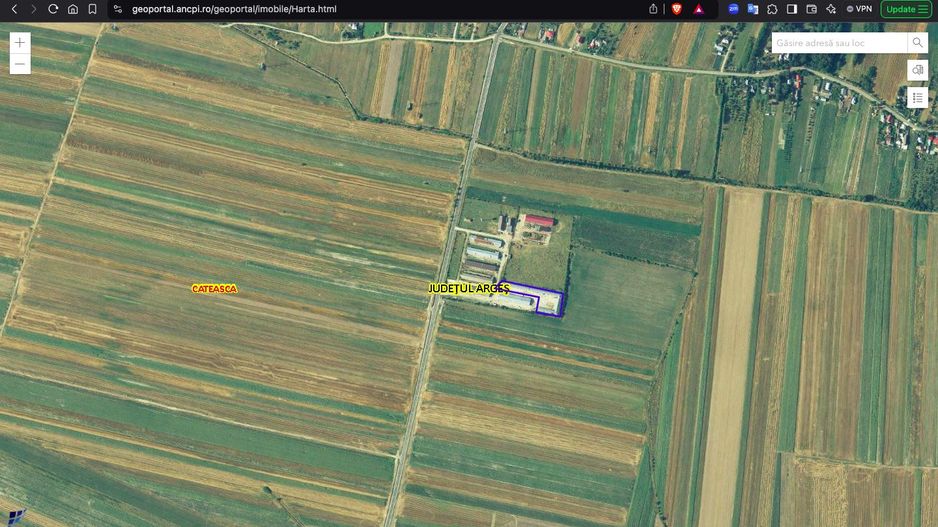Open the Brave Wallet icon
Screen dimensions: 938x527
(812, 9)
